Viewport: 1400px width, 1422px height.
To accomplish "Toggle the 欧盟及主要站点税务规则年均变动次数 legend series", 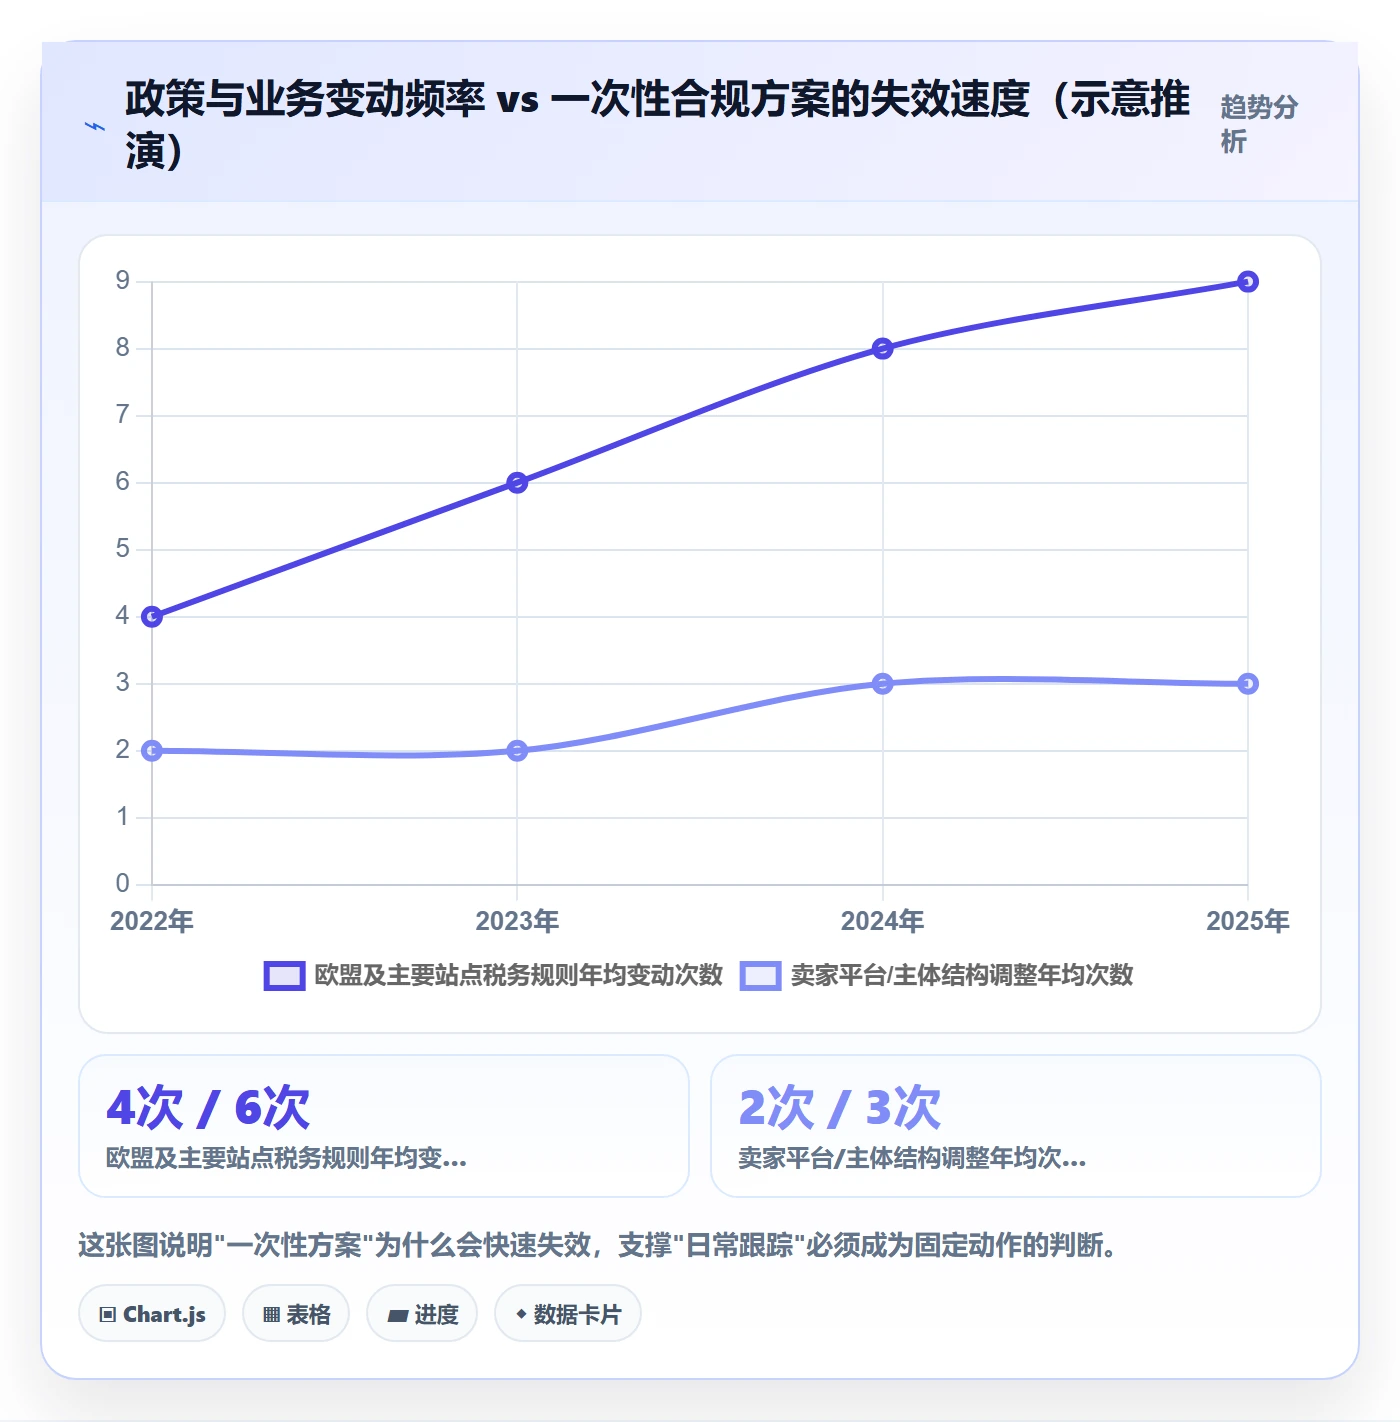I will [x=493, y=975].
